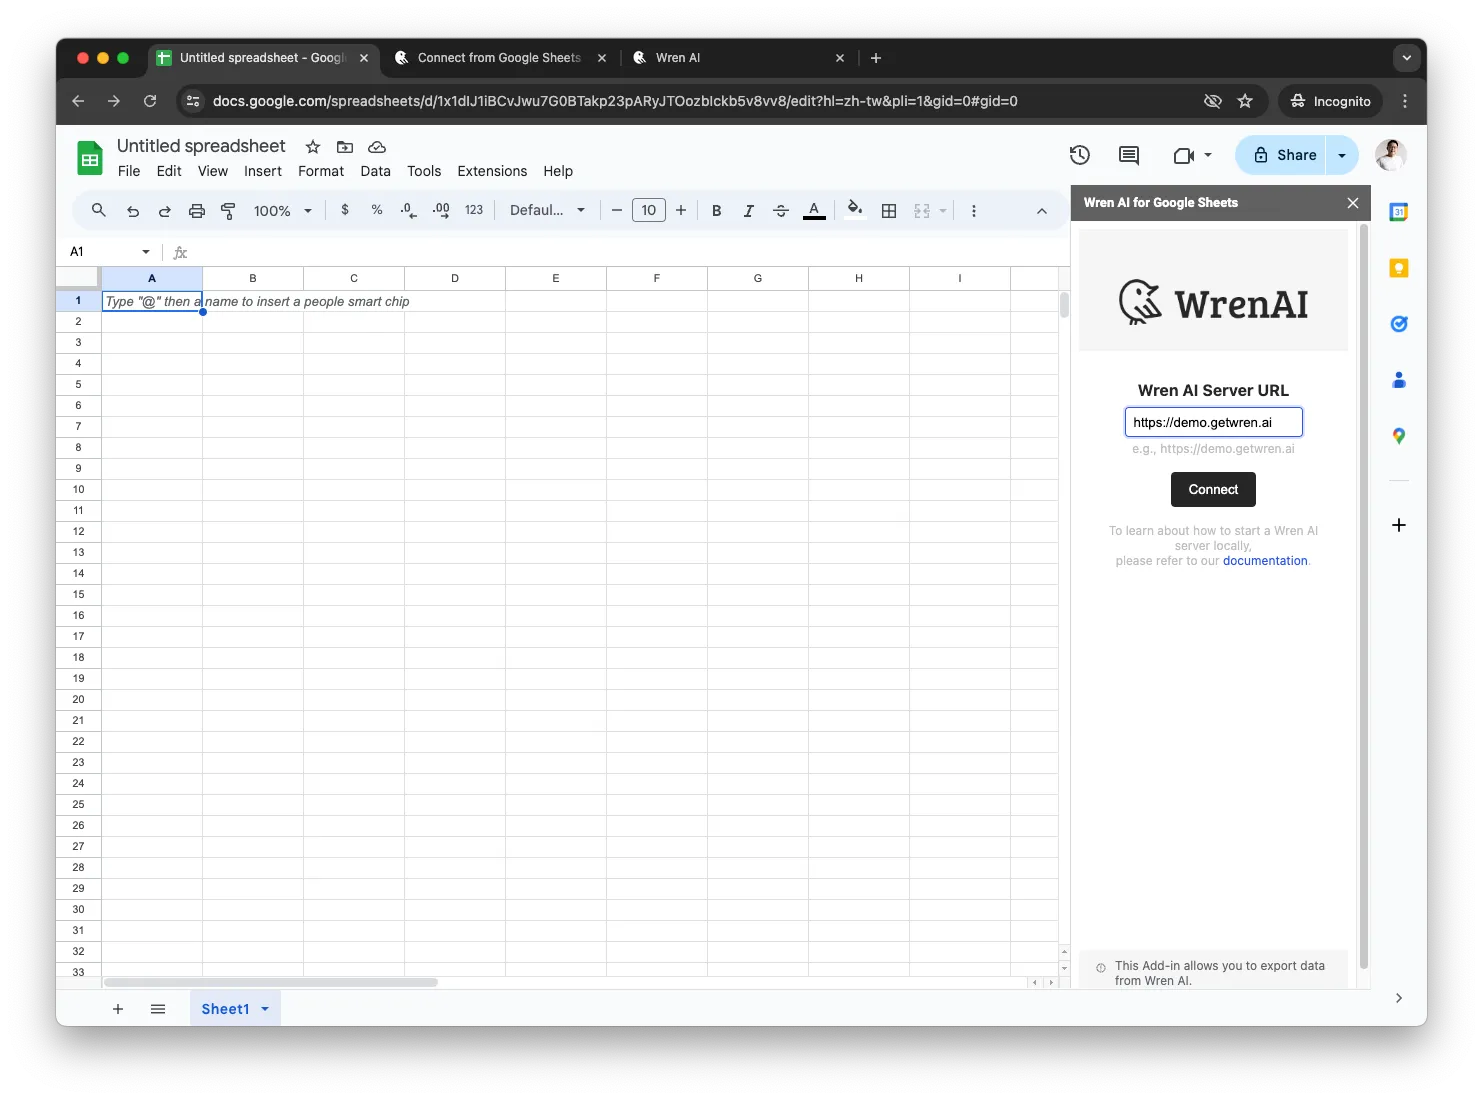Screen dimensions: 1483x1100
Task: Increase font size with plus
Action: (x=681, y=210)
